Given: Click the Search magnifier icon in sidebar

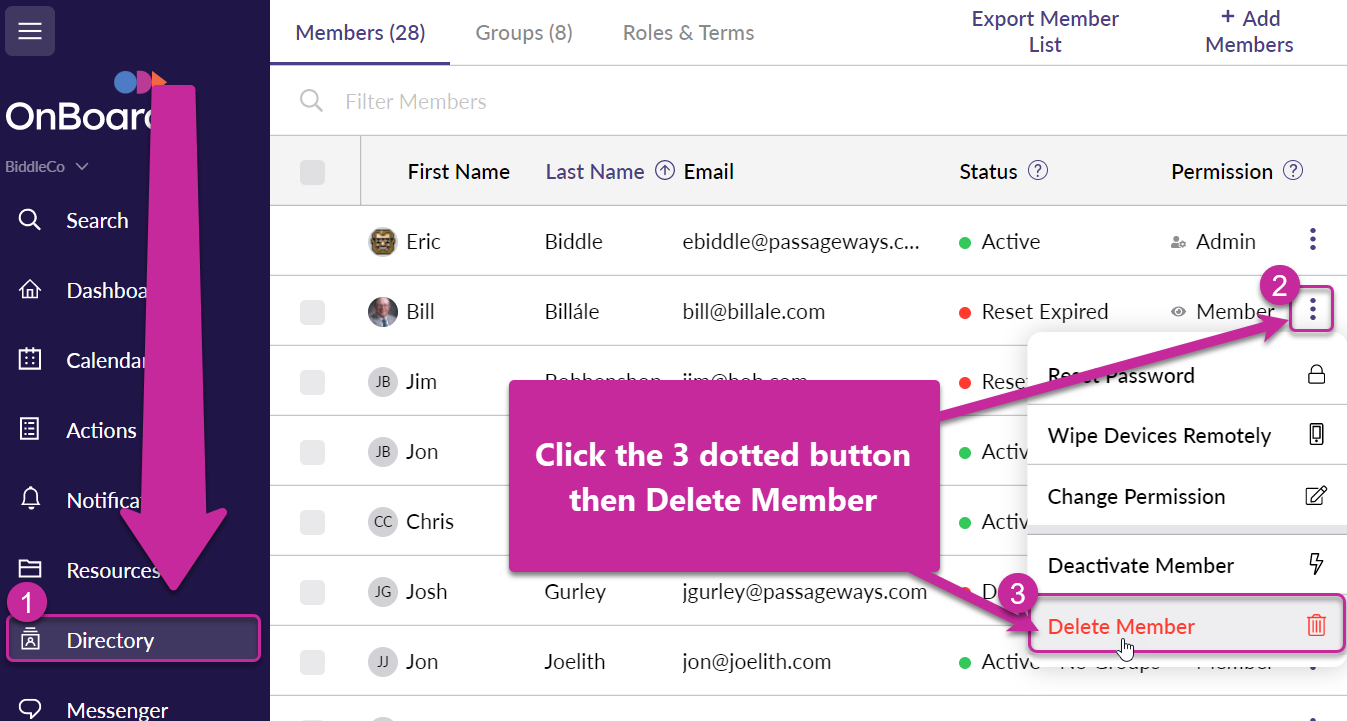Looking at the screenshot, I should [x=30, y=220].
